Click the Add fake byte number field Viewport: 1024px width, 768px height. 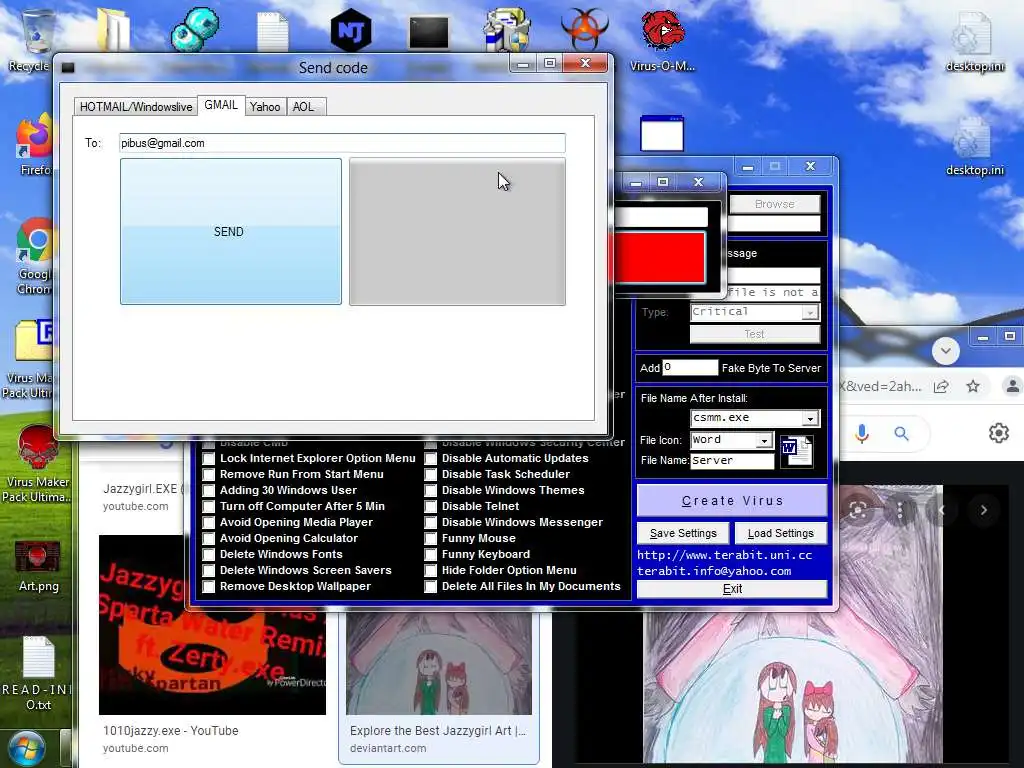click(x=690, y=368)
